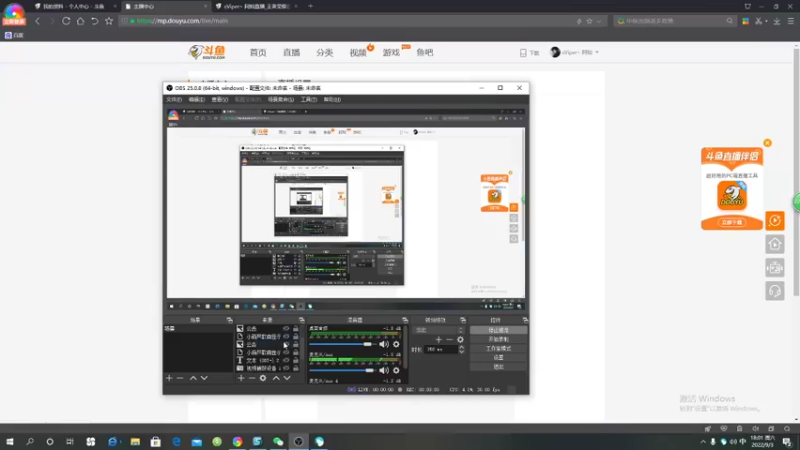Click the orange play icon on Douyu right sidebar

774,220
